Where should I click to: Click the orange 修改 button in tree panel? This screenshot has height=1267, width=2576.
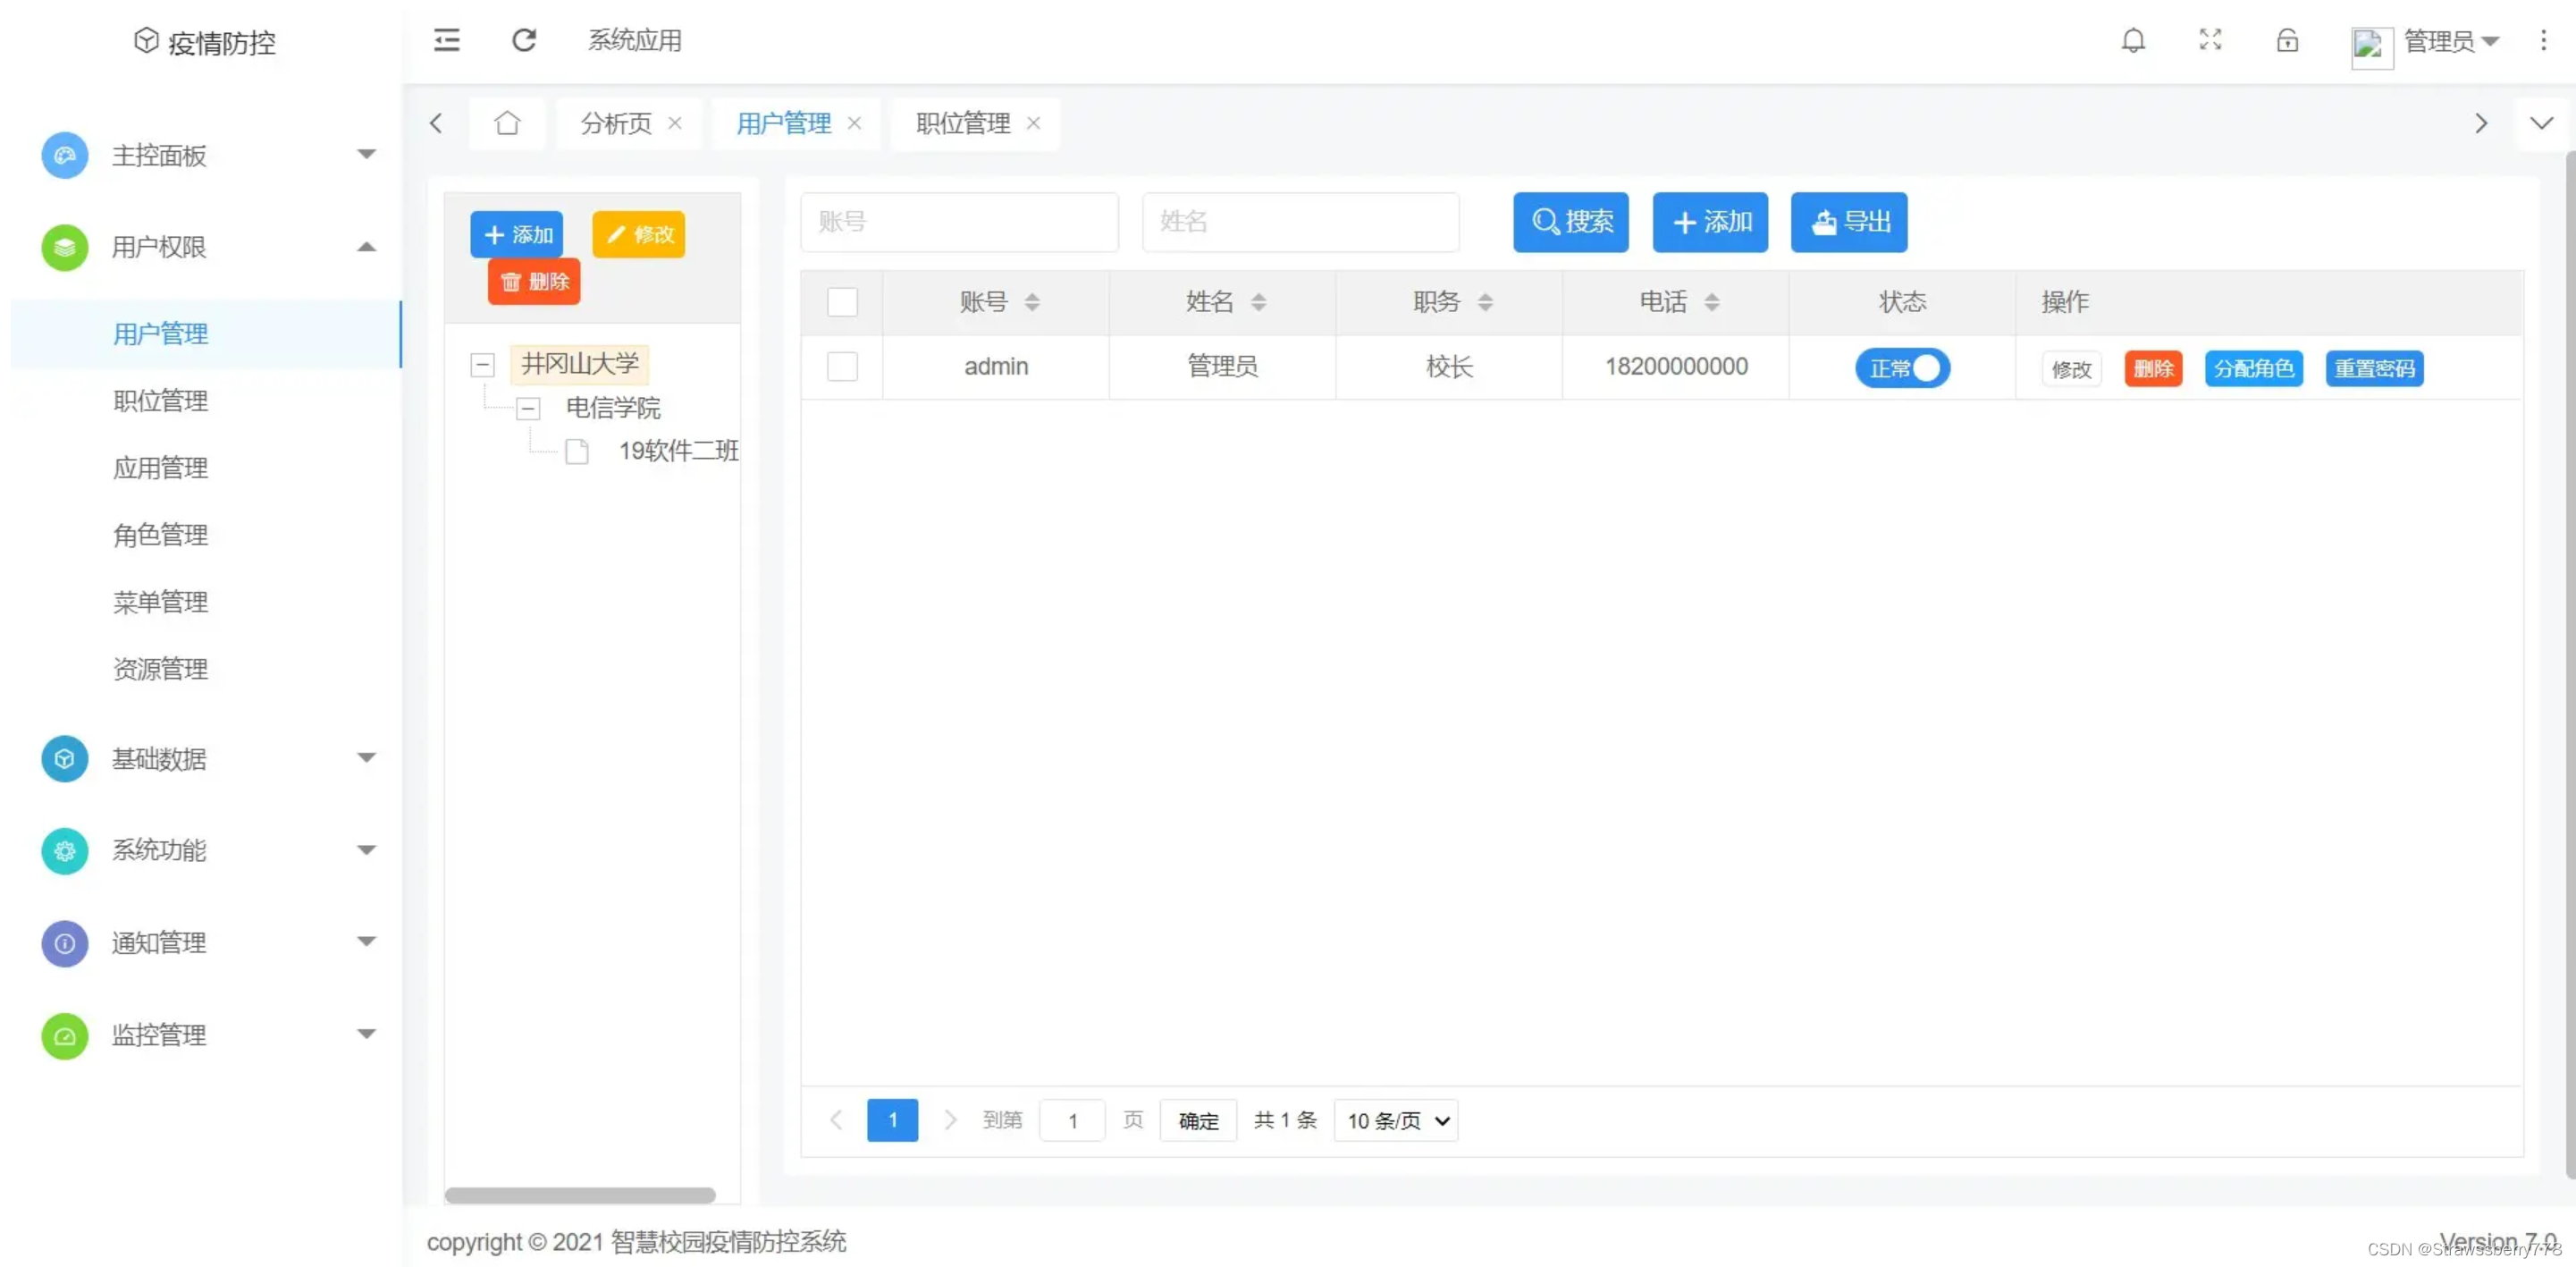point(638,234)
